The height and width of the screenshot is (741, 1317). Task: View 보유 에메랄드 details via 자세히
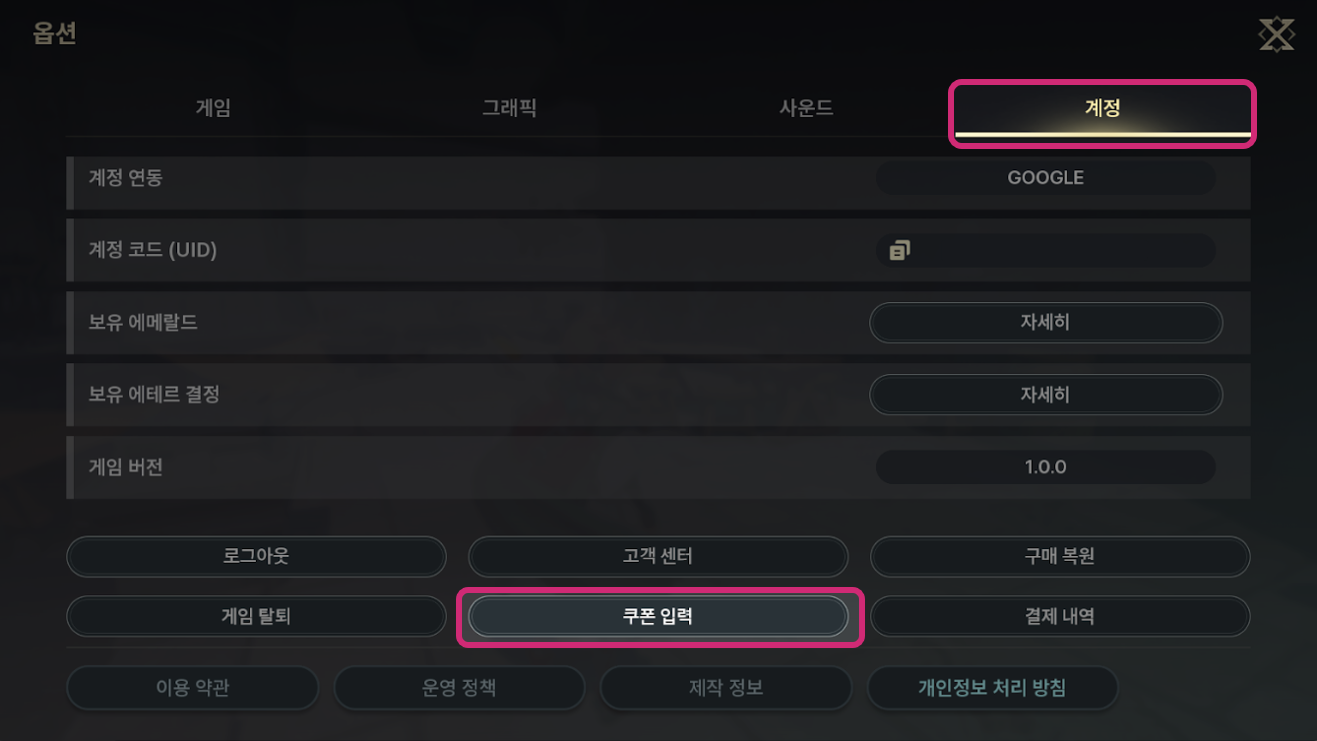1045,323
